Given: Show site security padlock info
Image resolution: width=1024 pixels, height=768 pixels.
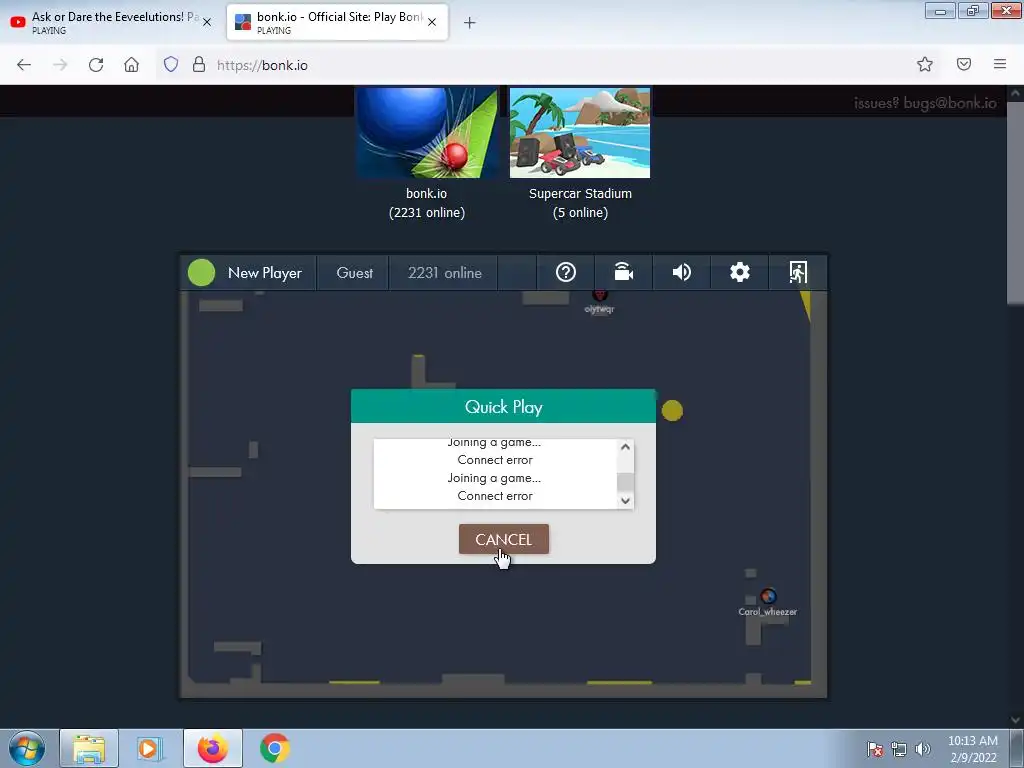Looking at the screenshot, I should tap(199, 65).
